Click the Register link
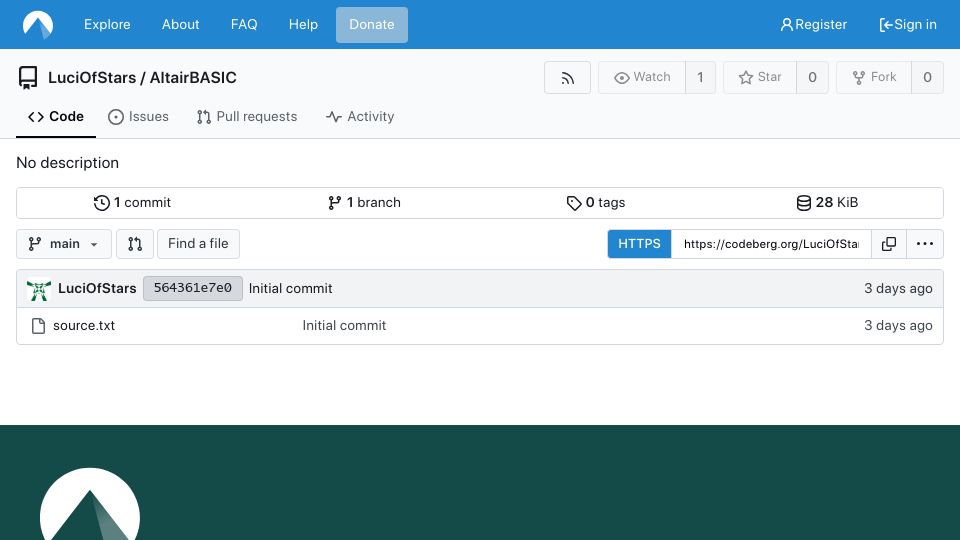Viewport: 960px width, 540px height. click(x=814, y=24)
